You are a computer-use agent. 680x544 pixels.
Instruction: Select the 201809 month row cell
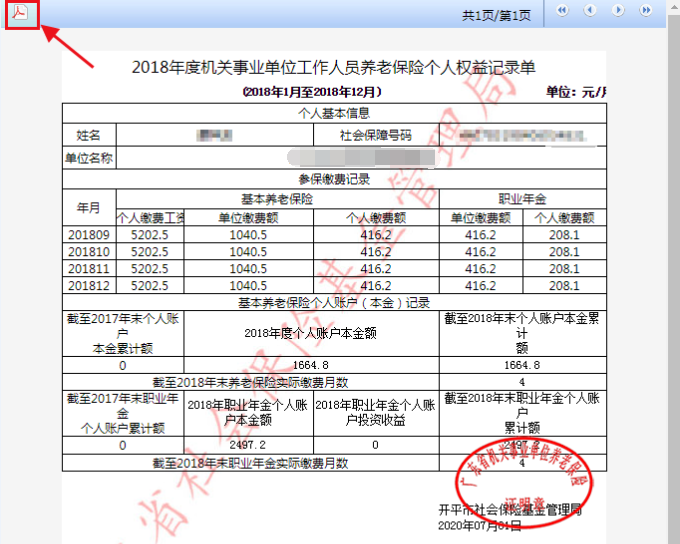click(89, 235)
